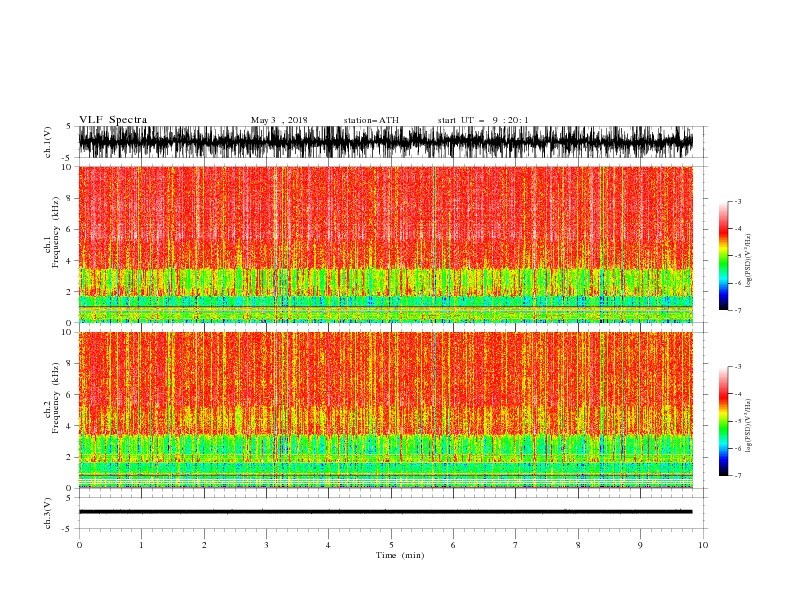The image size is (792, 612).
Task: Click the "VLF Spectra" plot title
Action: (x=113, y=120)
